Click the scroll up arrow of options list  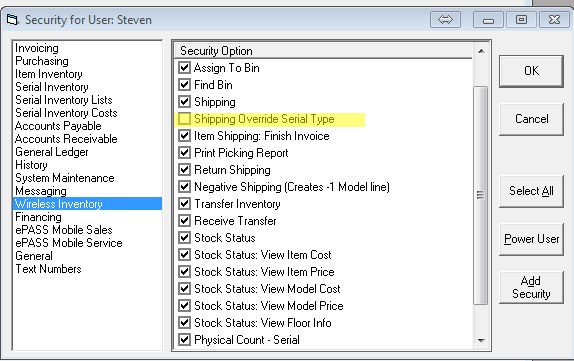click(x=481, y=51)
